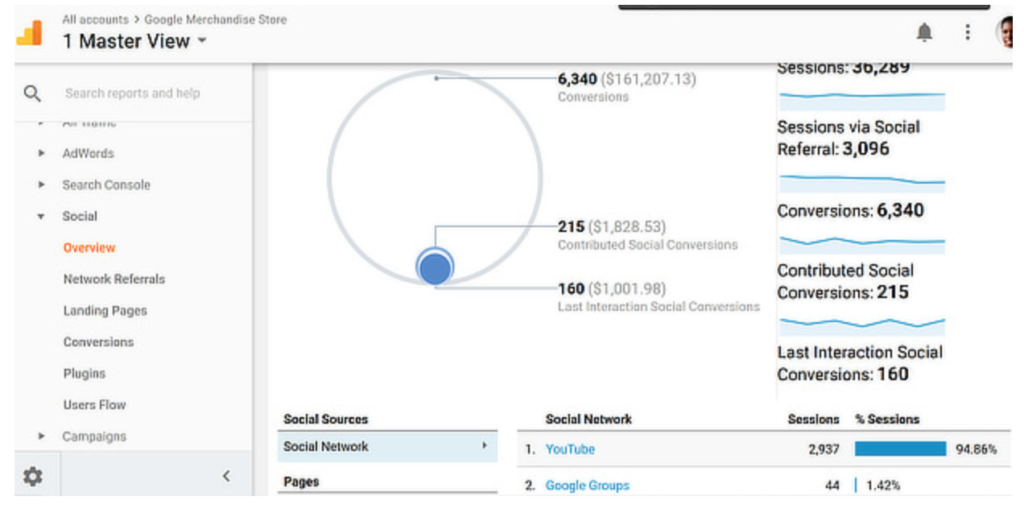Open the three-dot more options menu

pyautogui.click(x=968, y=33)
